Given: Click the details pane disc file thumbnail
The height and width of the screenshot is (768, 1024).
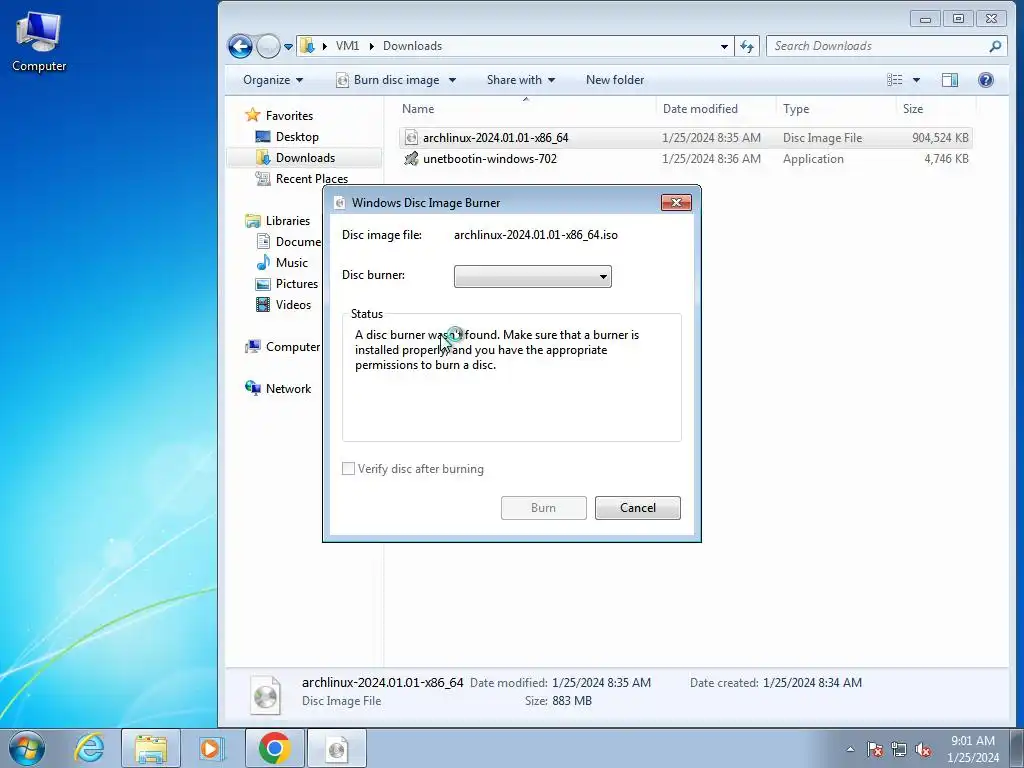Looking at the screenshot, I should tap(266, 695).
